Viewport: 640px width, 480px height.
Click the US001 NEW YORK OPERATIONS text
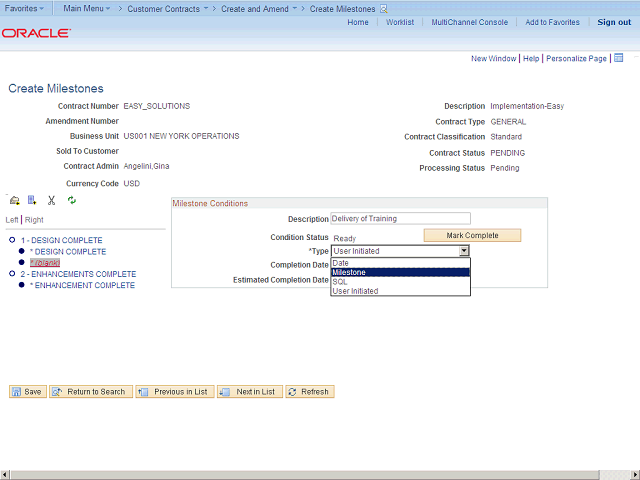181,136
